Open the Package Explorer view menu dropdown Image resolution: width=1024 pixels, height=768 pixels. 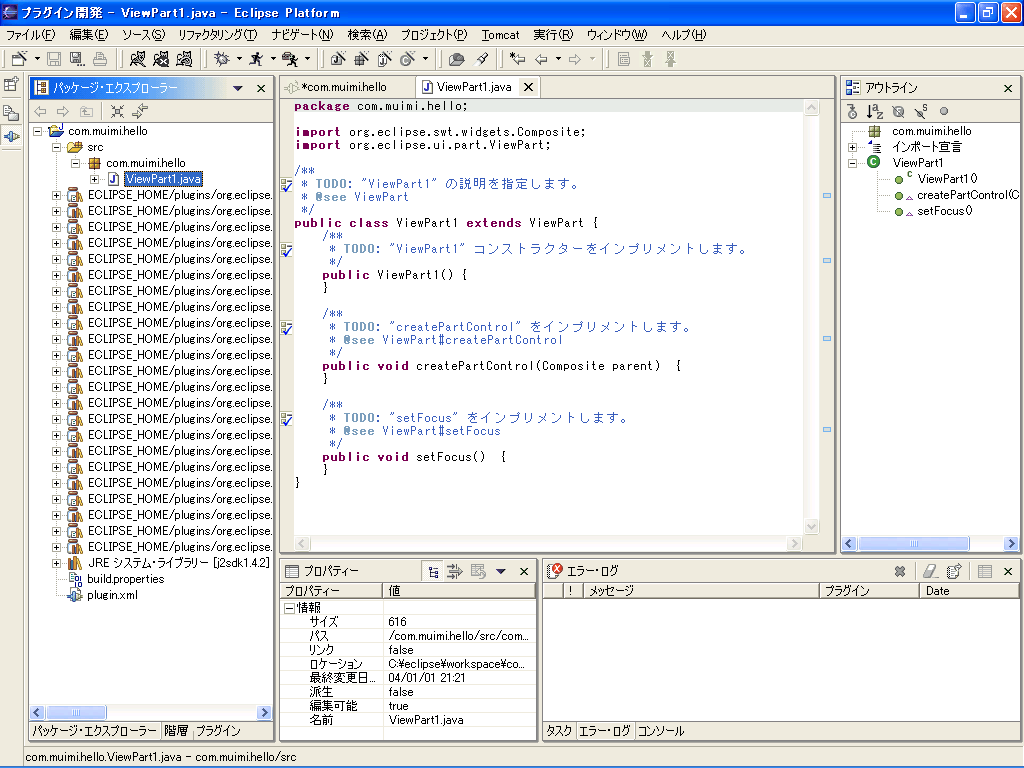(x=238, y=88)
